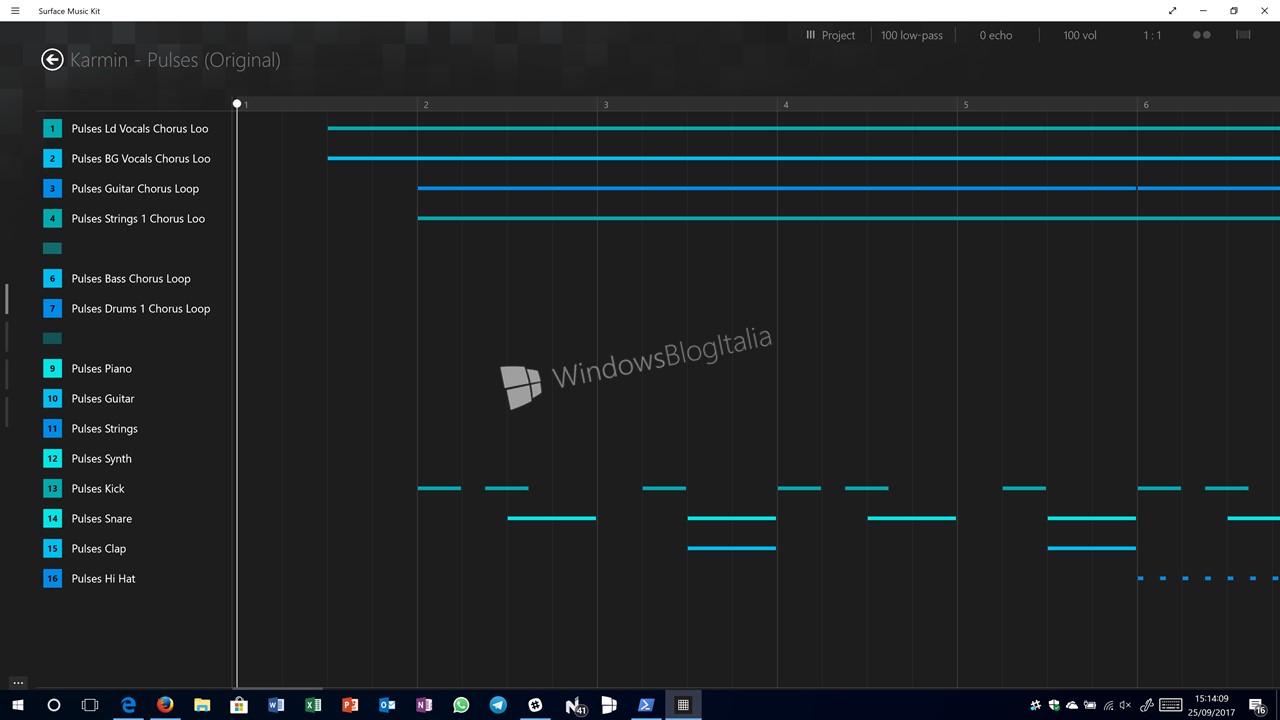This screenshot has width=1280, height=720.
Task: Select Pulses Guitar Chorus Loop track name
Action: 135,188
